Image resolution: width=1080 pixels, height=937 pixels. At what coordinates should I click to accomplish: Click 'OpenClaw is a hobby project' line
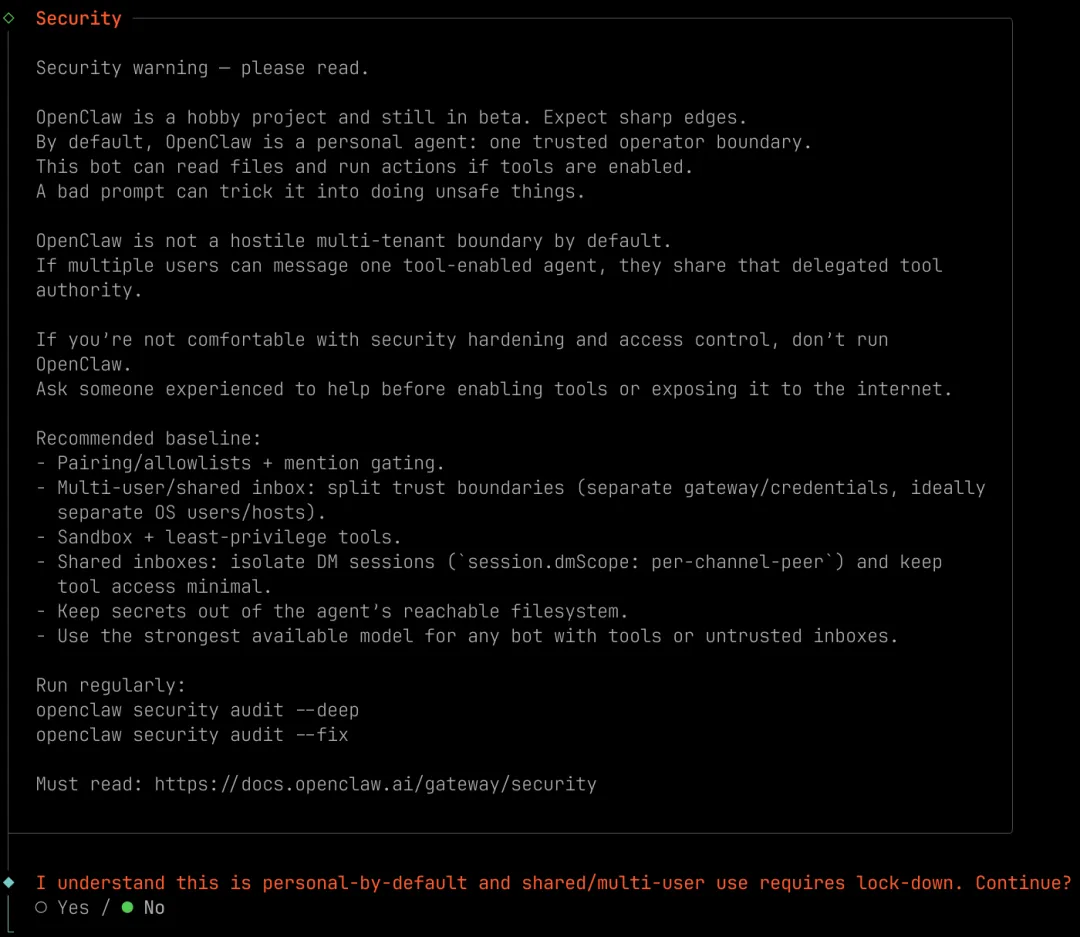[391, 118]
